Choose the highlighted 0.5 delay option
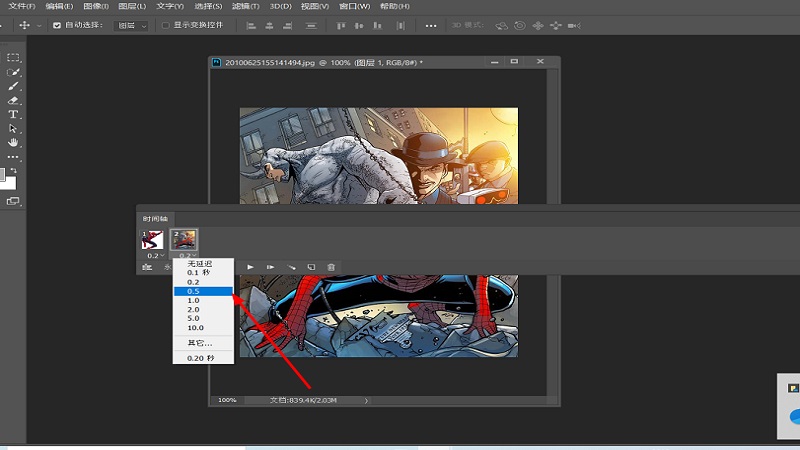Image resolution: width=800 pixels, height=450 pixels. tap(204, 291)
